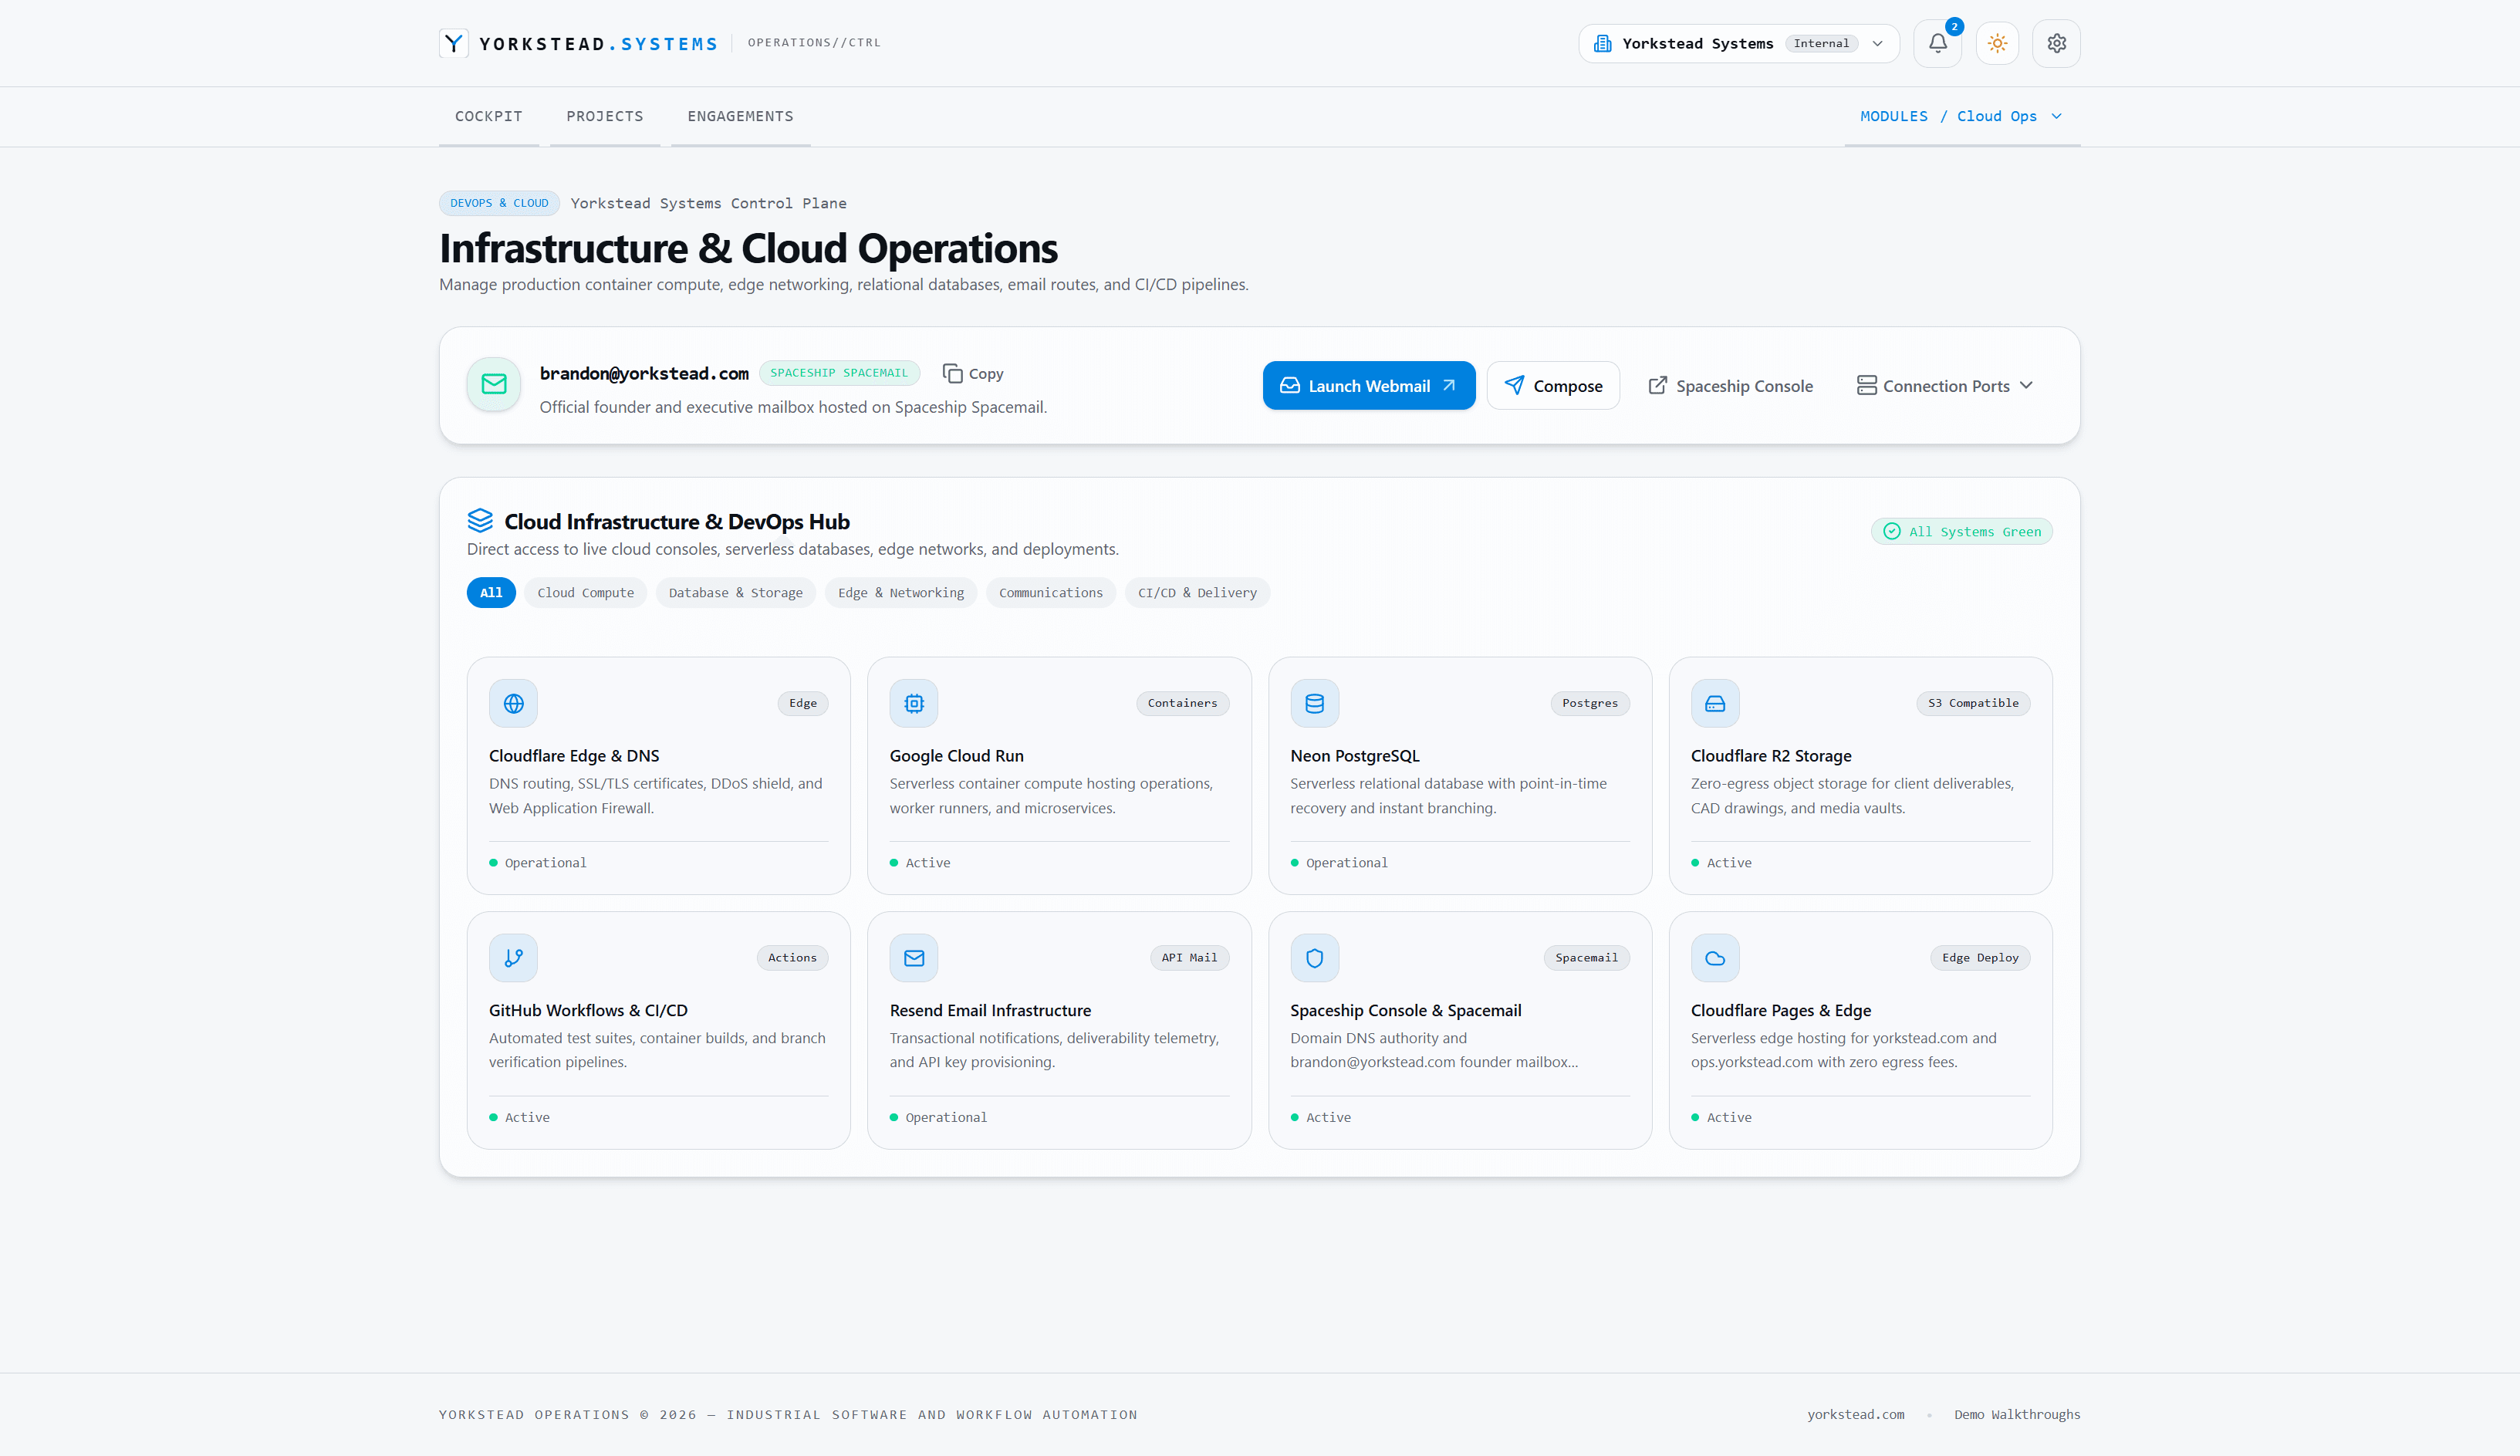
Task: Filter by Cloud Compute
Action: tap(585, 593)
